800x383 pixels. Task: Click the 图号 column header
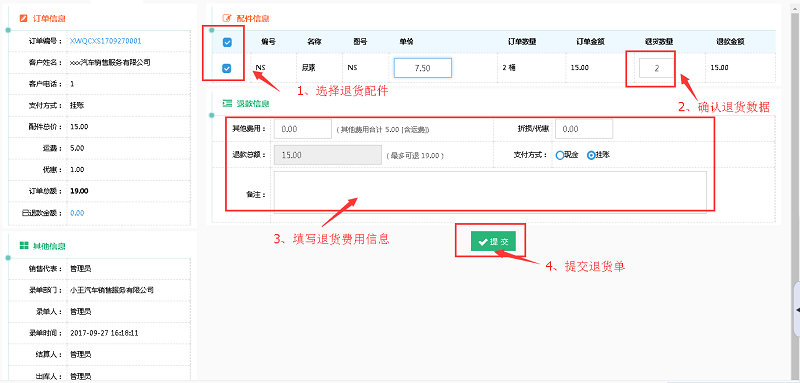360,42
